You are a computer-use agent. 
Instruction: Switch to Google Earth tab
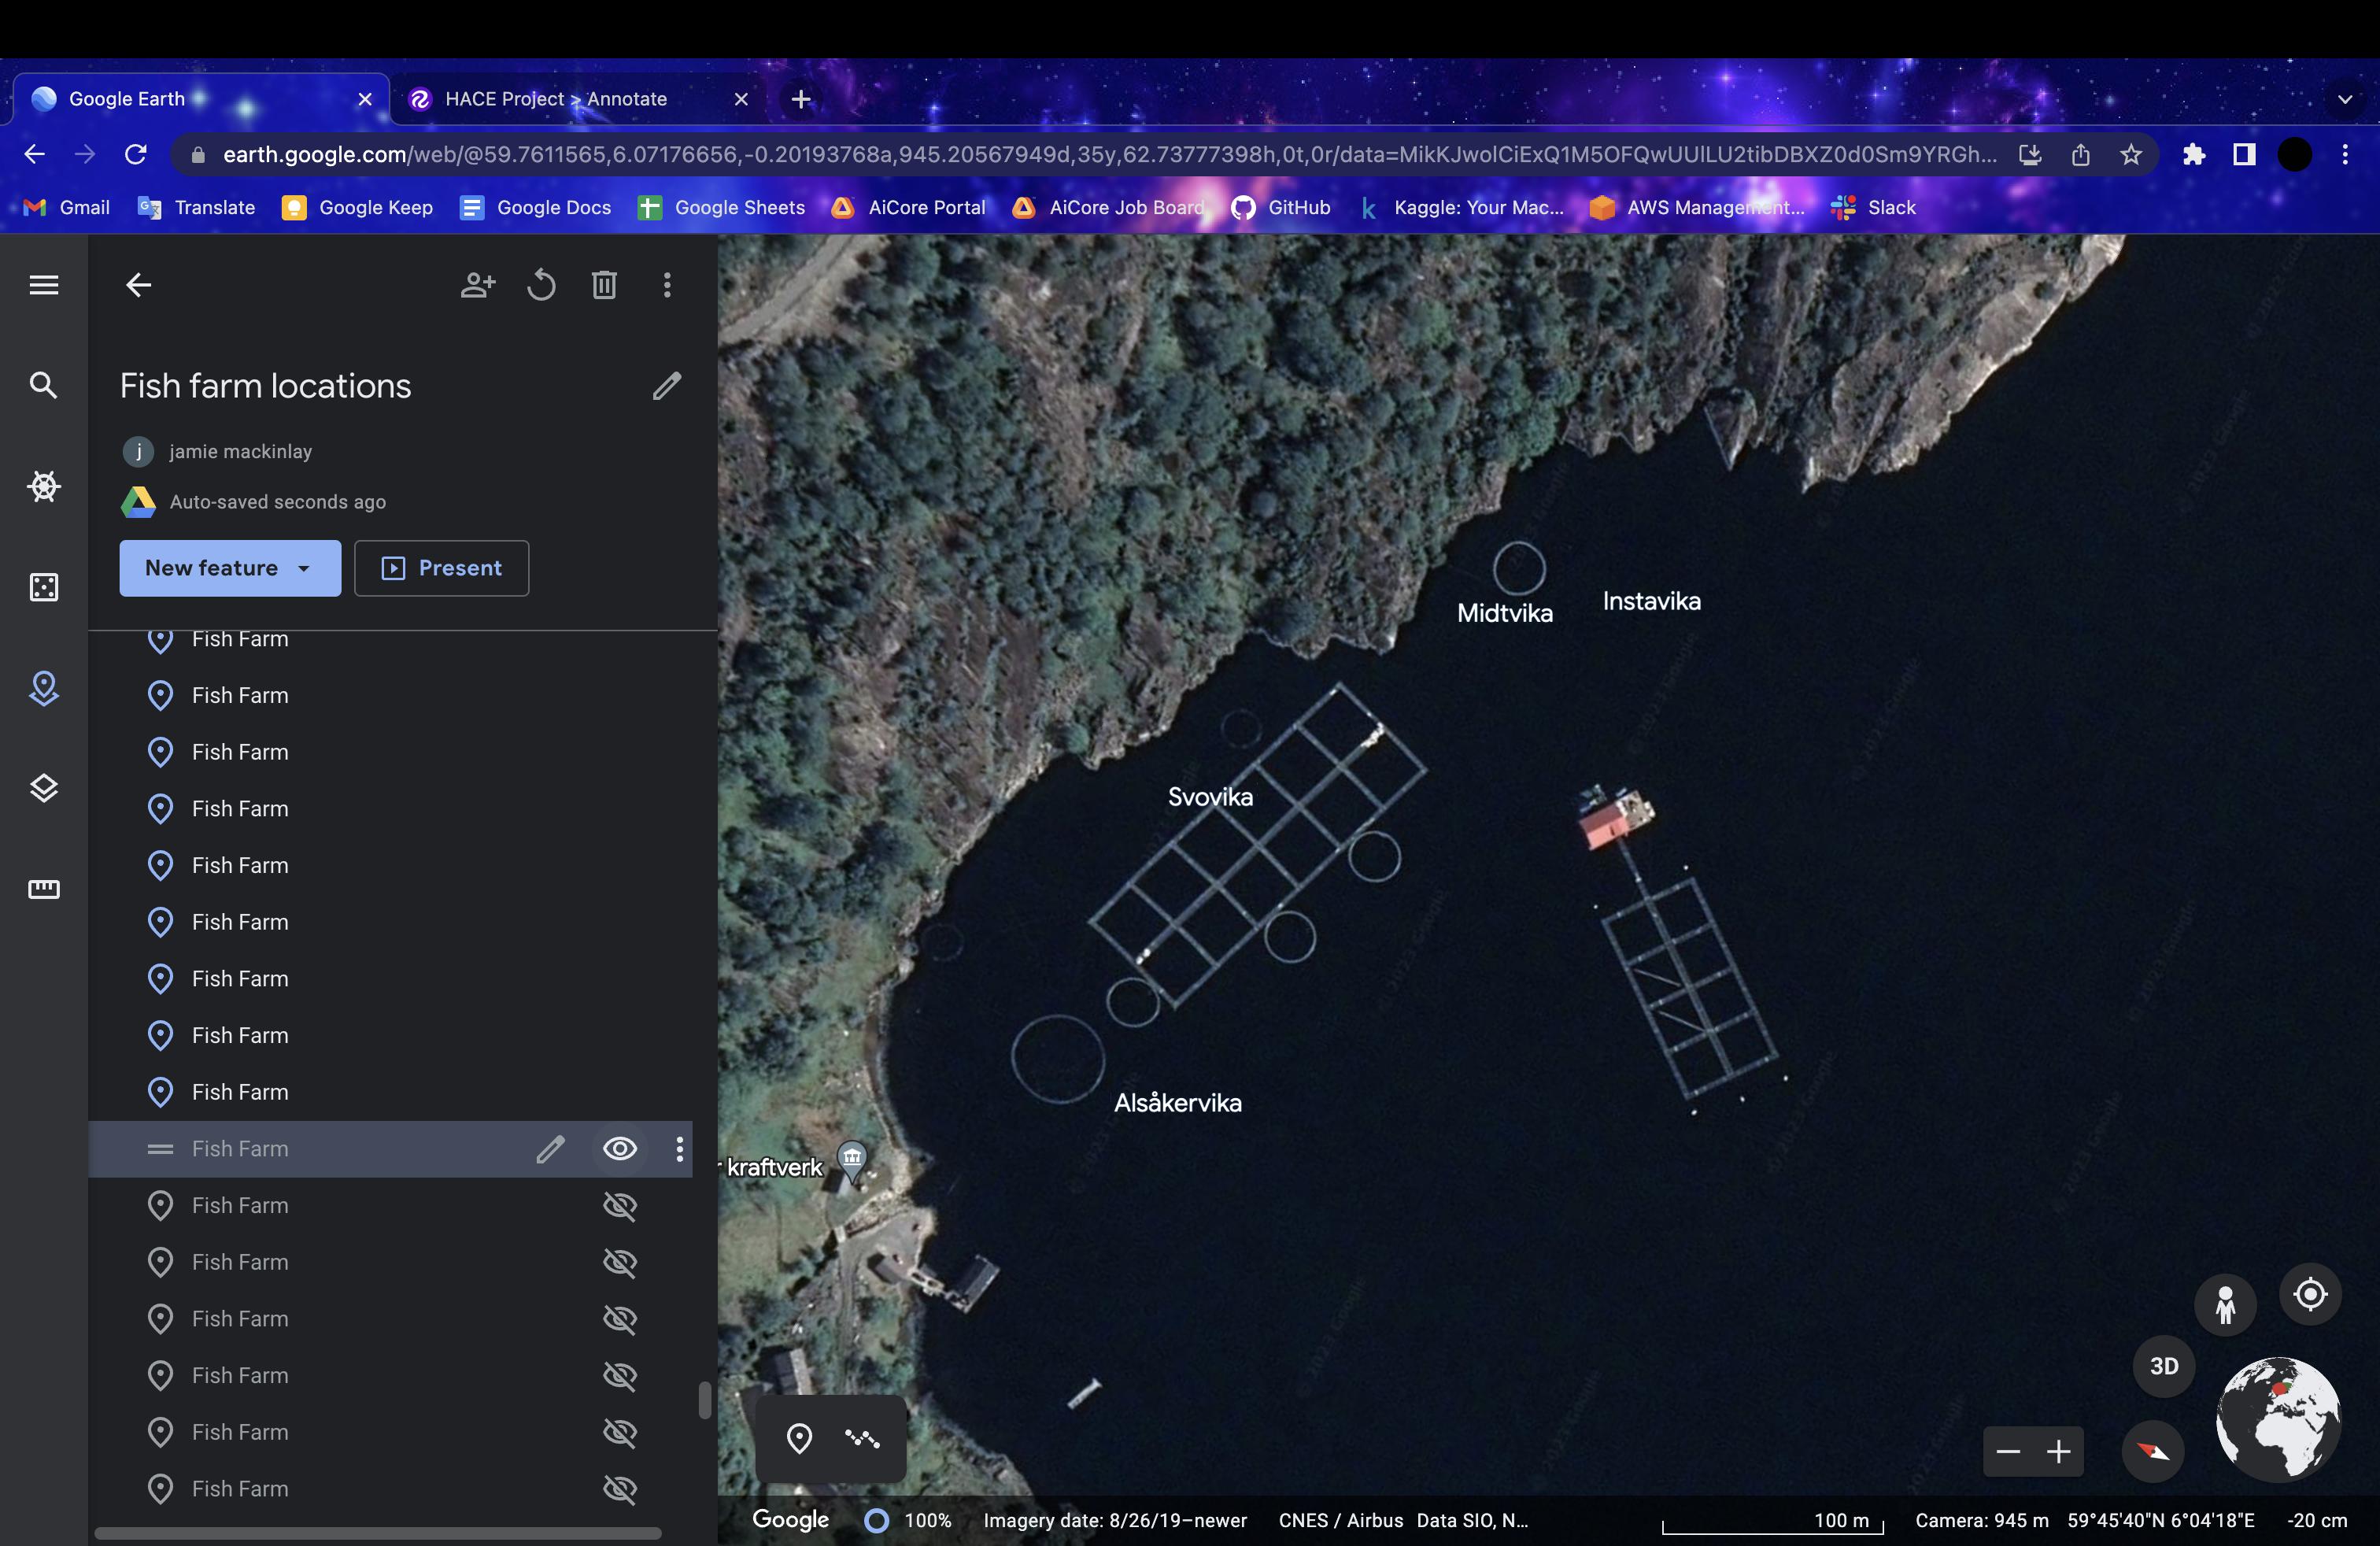(x=199, y=99)
